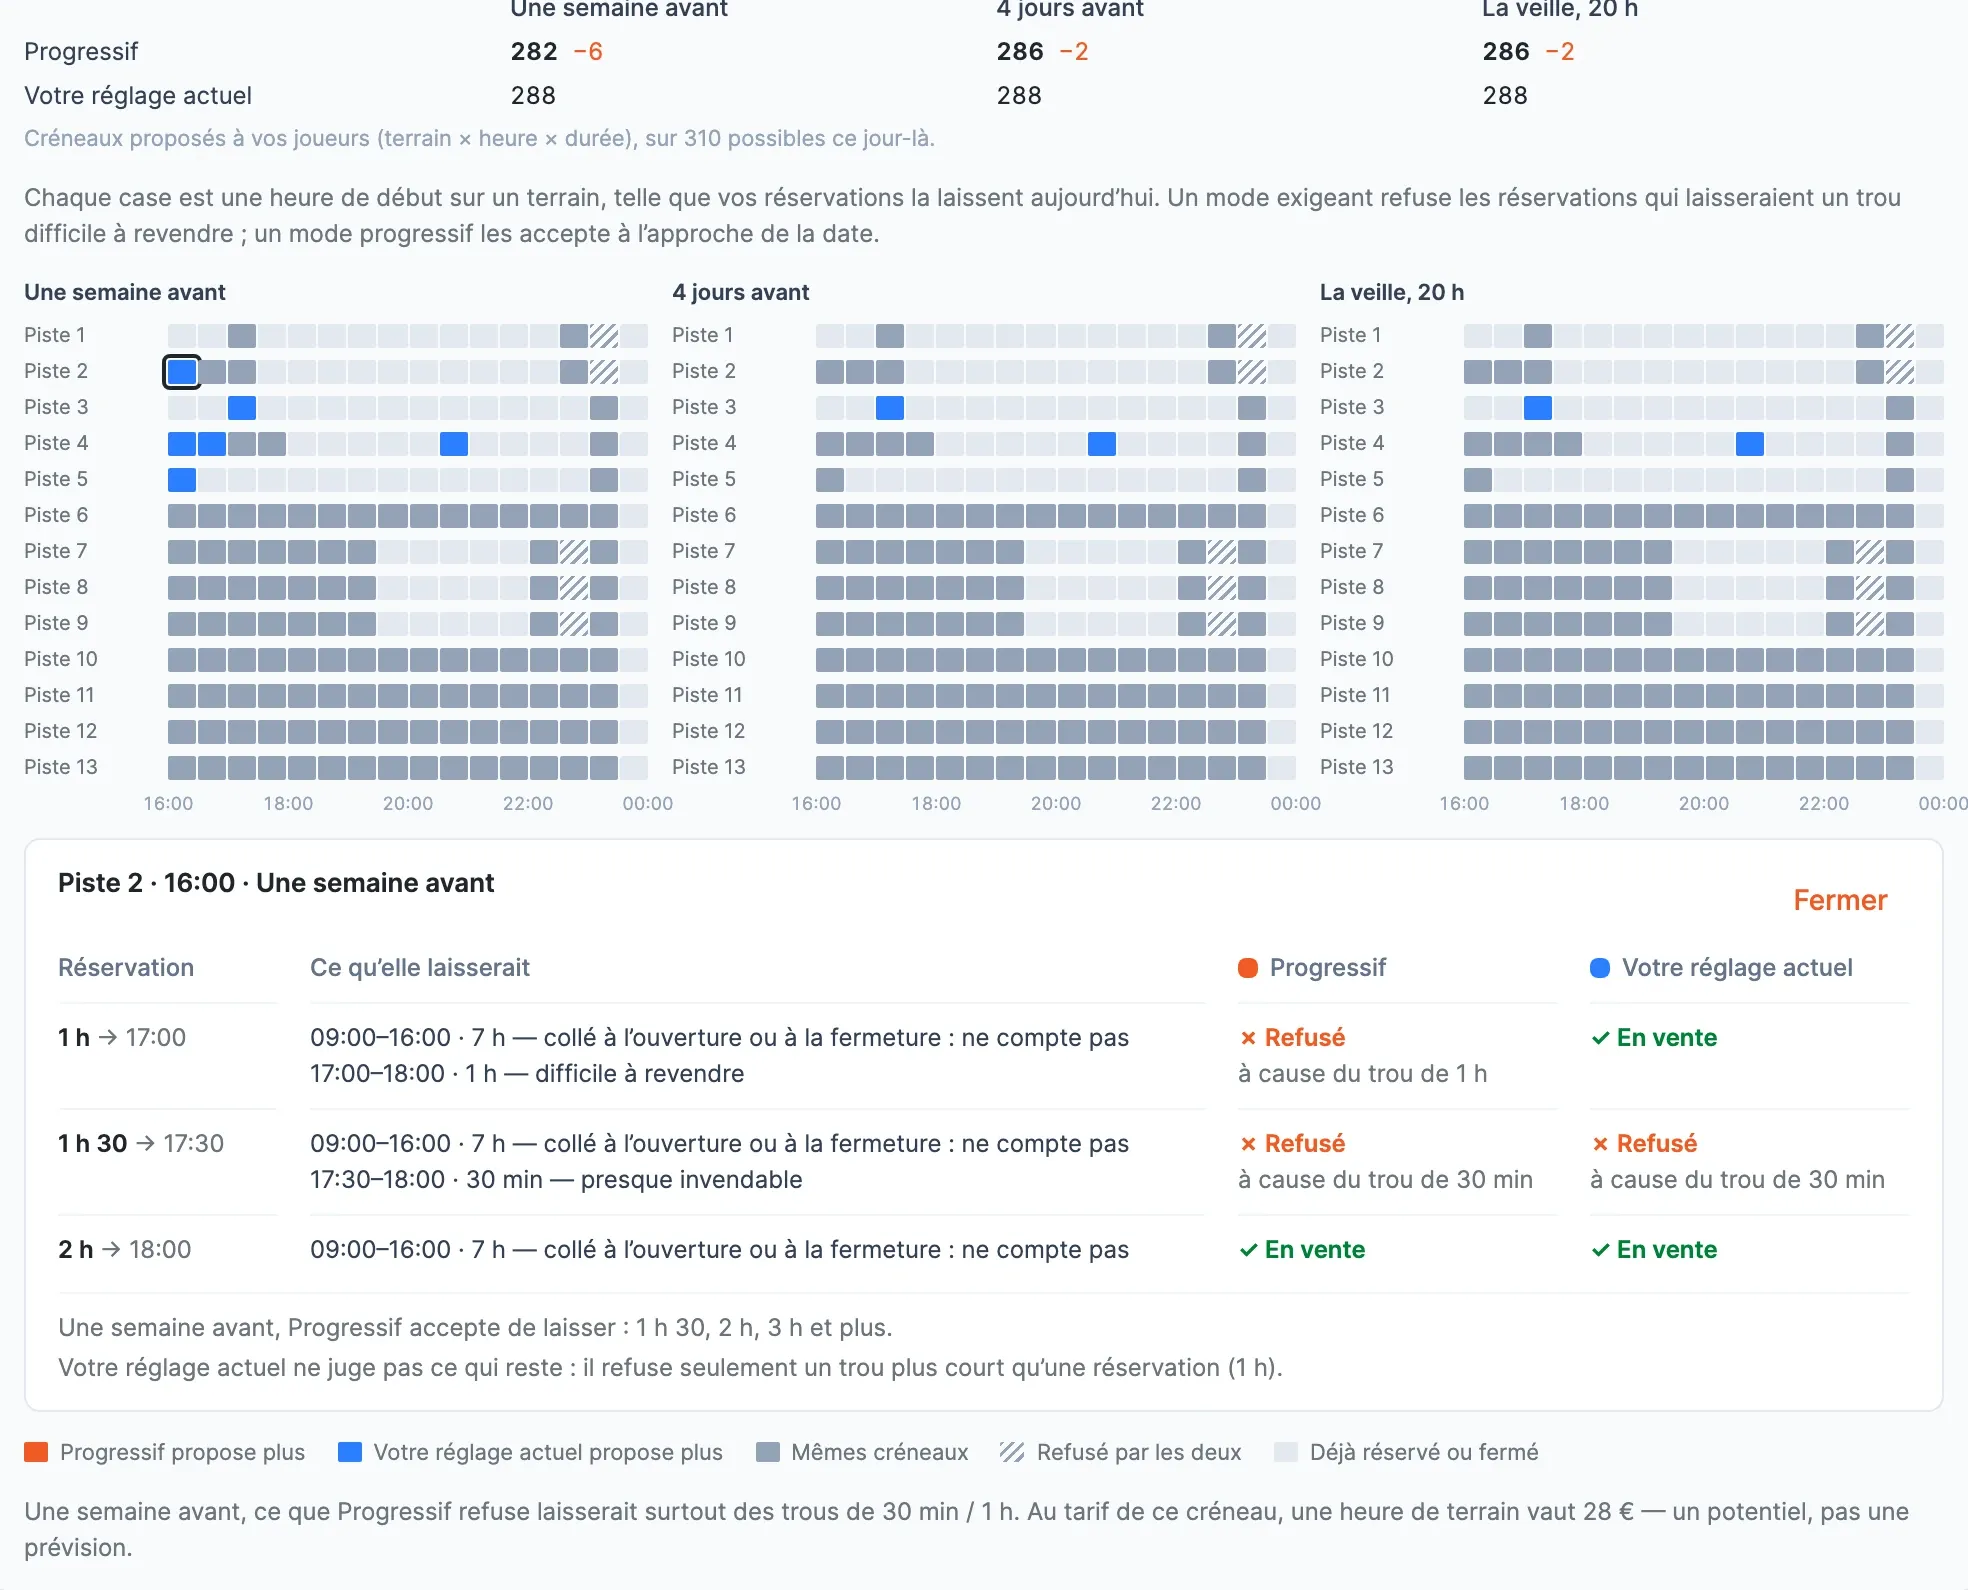Open blue Piste 5 16:00 cell in Une semaine avant

pos(182,480)
